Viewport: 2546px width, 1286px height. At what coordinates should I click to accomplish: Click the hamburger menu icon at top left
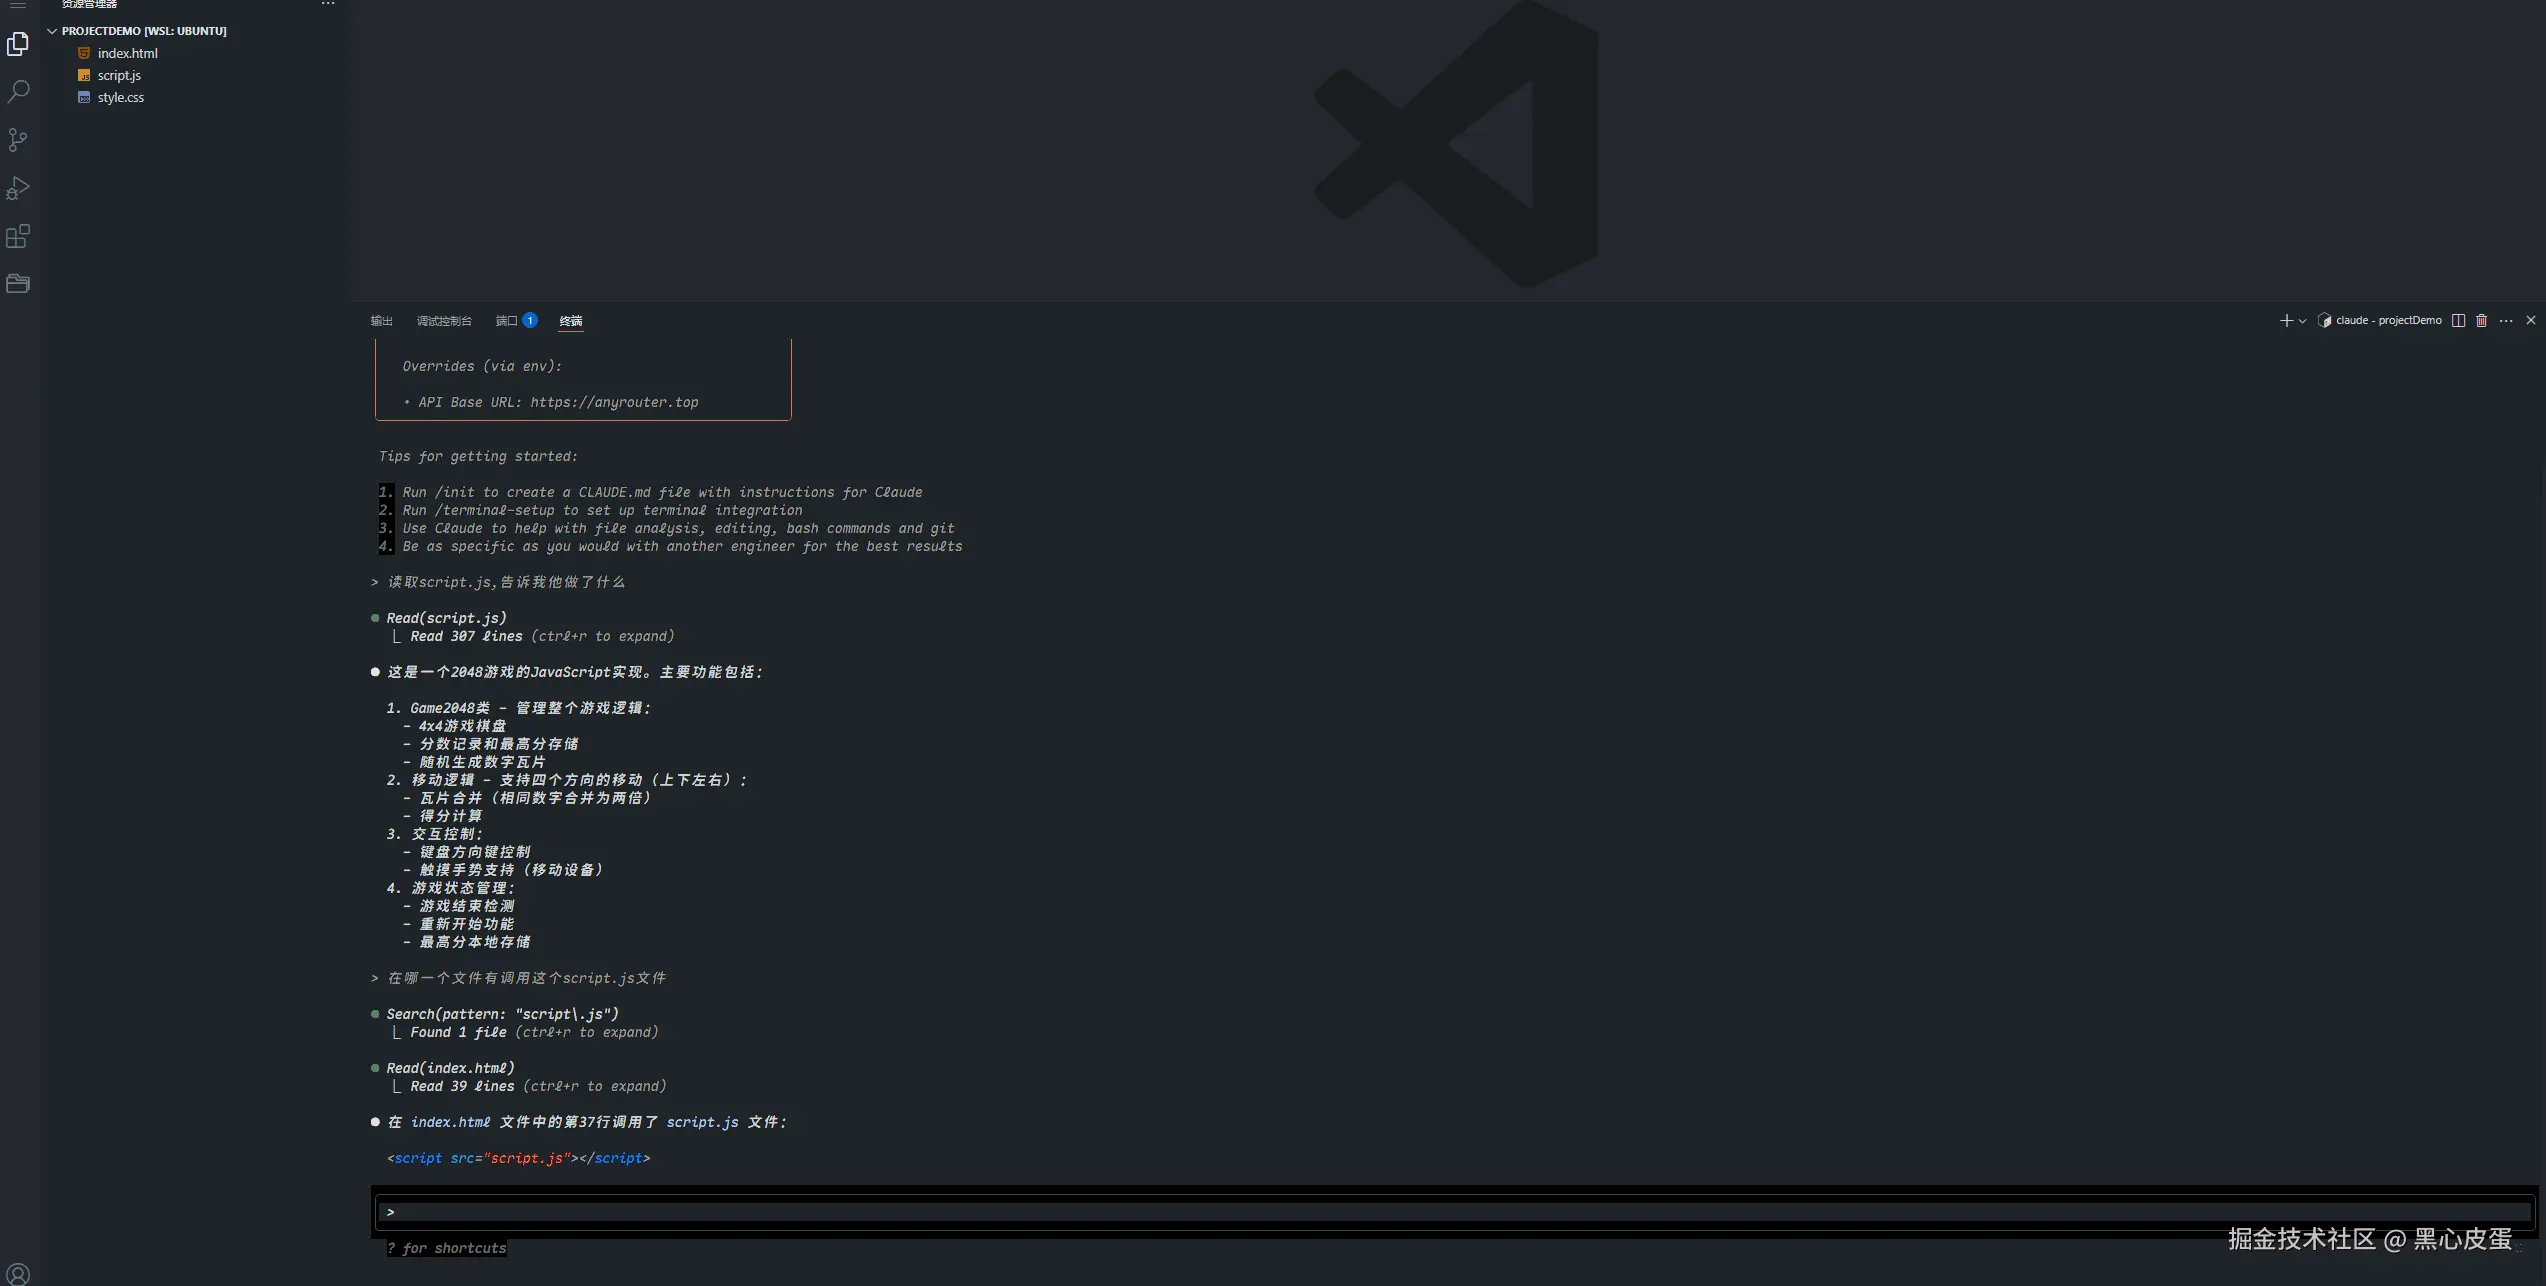coord(18,4)
